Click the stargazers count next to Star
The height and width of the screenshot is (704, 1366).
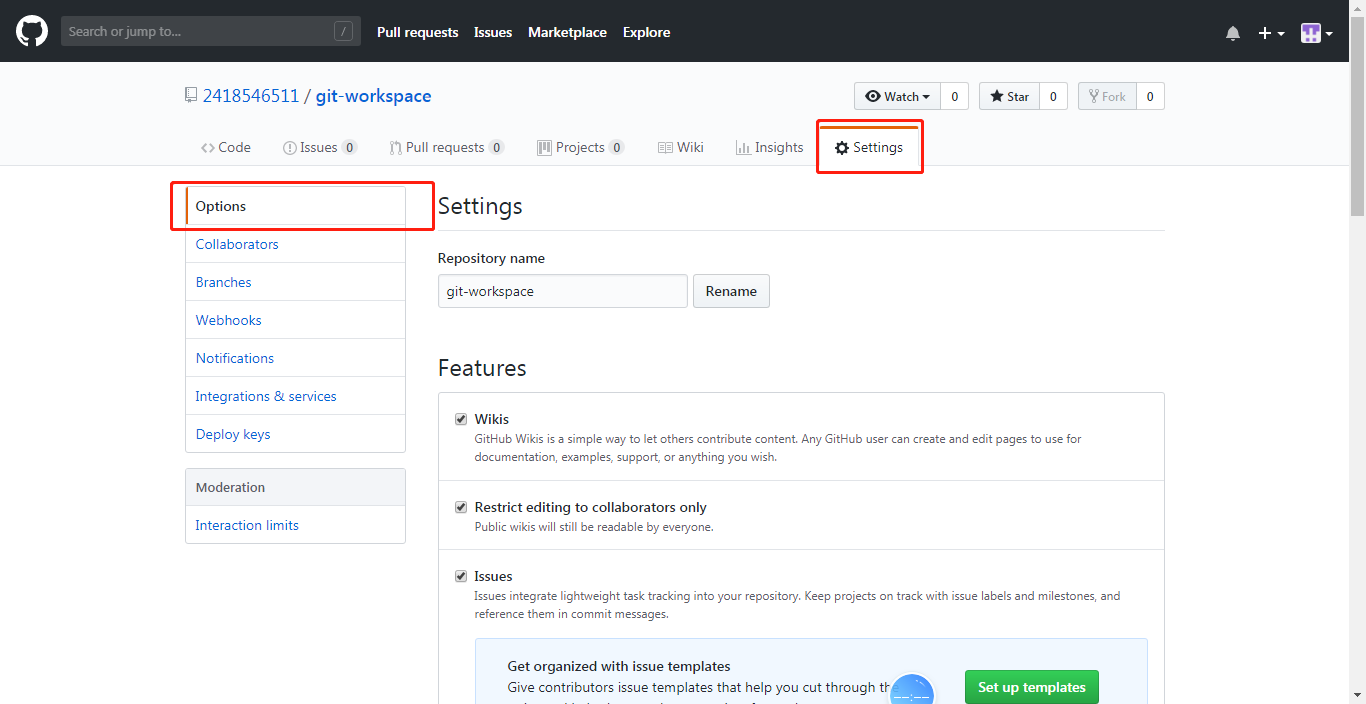pos(1053,96)
